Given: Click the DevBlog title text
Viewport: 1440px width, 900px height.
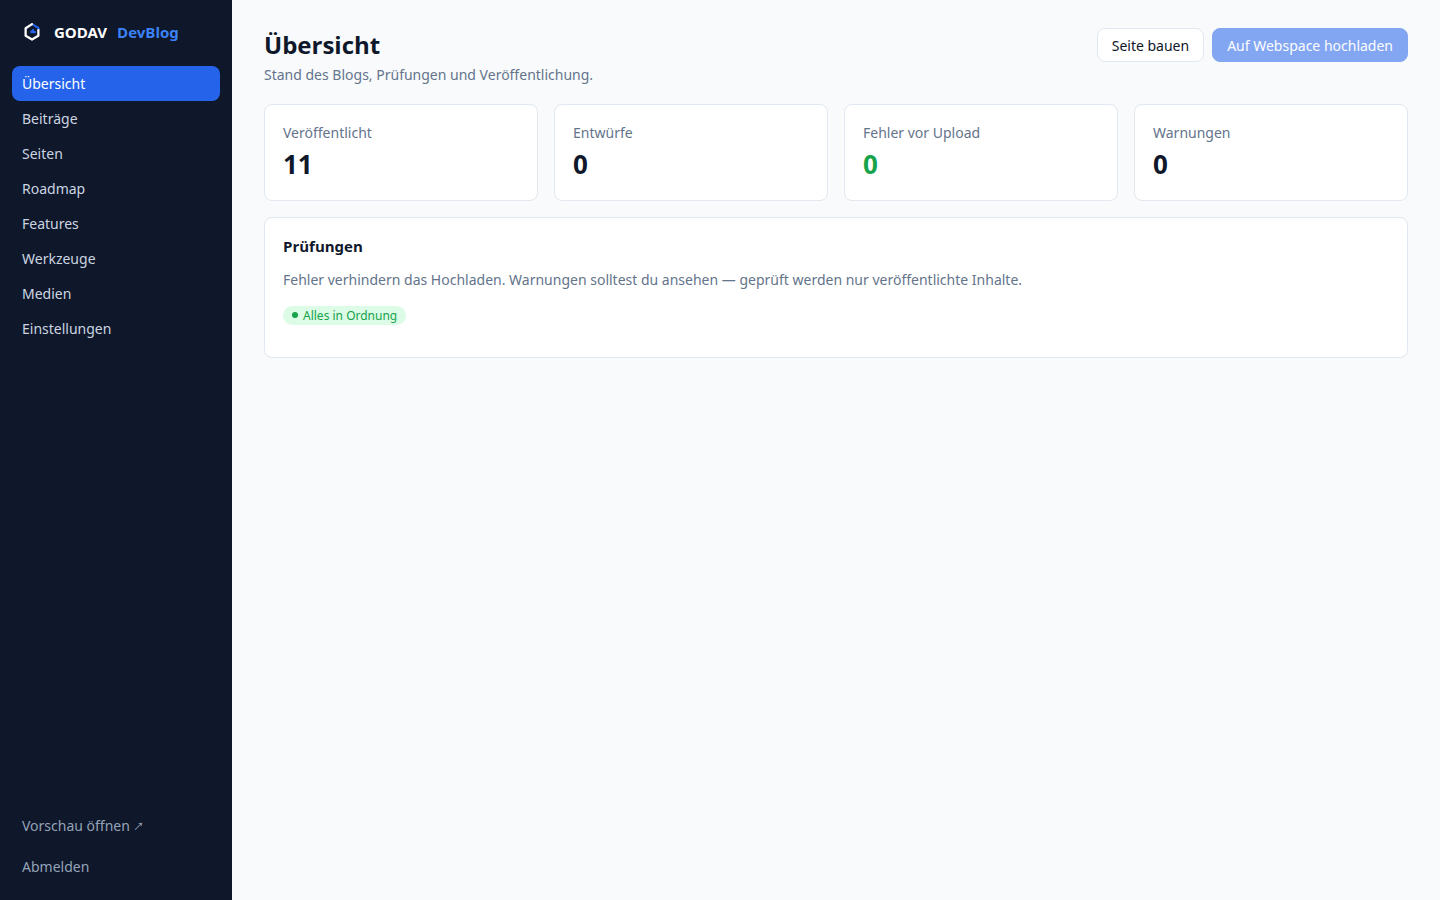Looking at the screenshot, I should click(147, 33).
